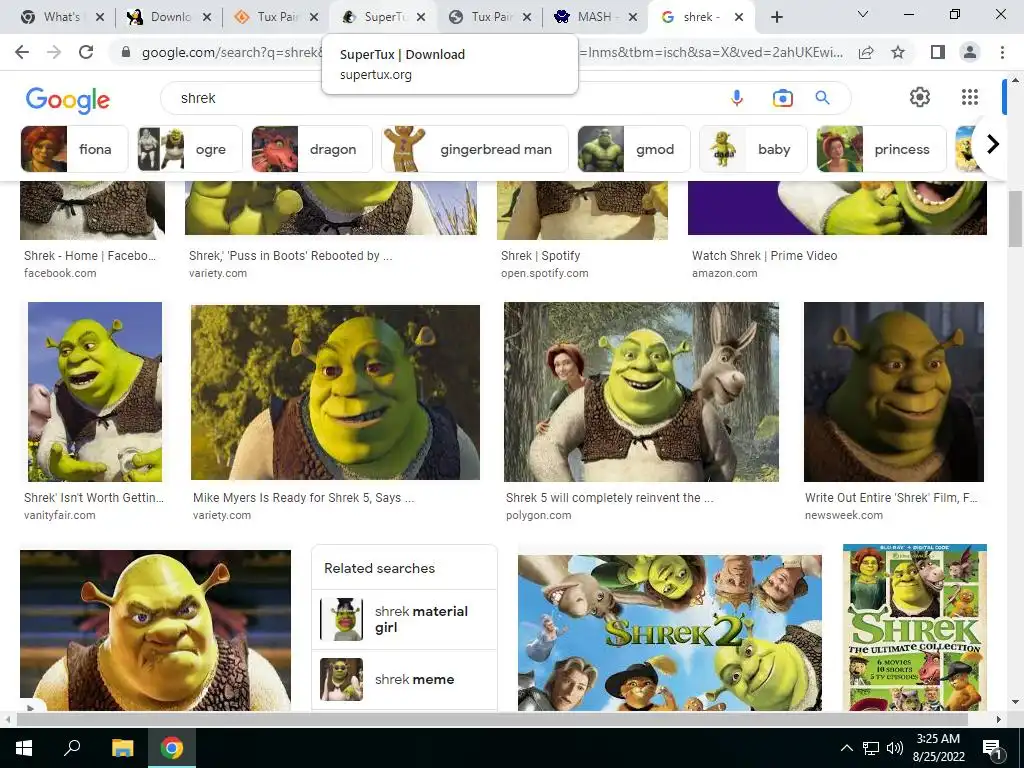Show hidden system tray icons
The width and height of the screenshot is (1024, 768).
846,748
